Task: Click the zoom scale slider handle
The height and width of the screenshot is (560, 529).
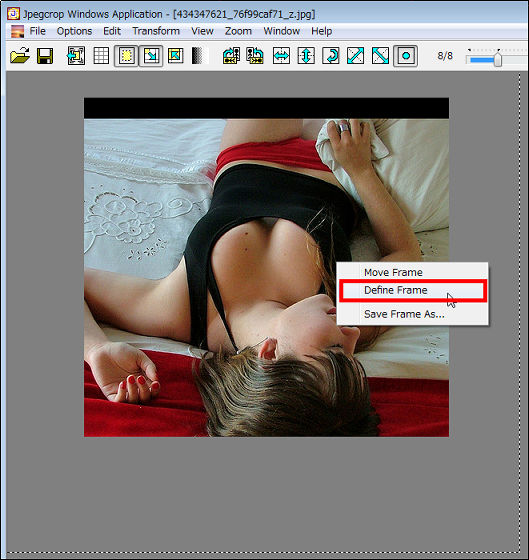Action: (498, 59)
